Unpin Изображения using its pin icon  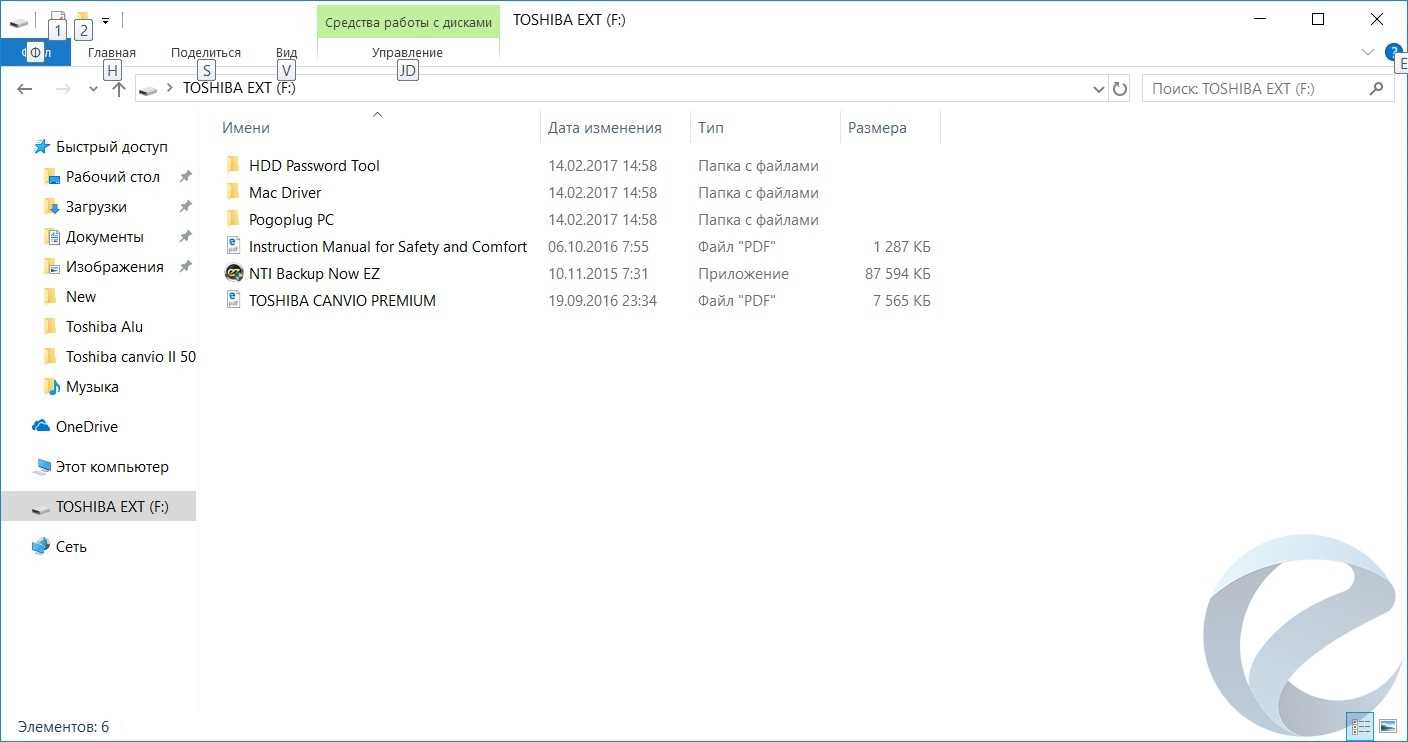[185, 267]
